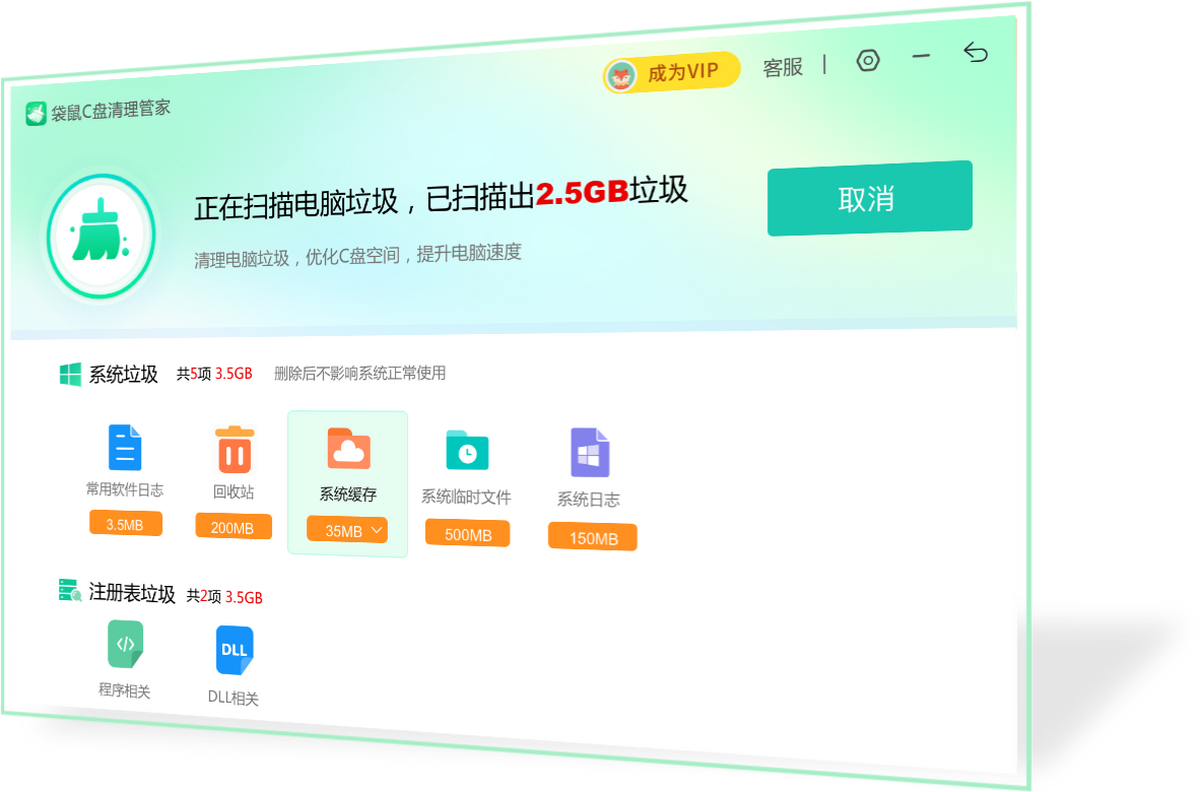
Task: Select the 程序相关 code file icon
Action: (x=126, y=644)
